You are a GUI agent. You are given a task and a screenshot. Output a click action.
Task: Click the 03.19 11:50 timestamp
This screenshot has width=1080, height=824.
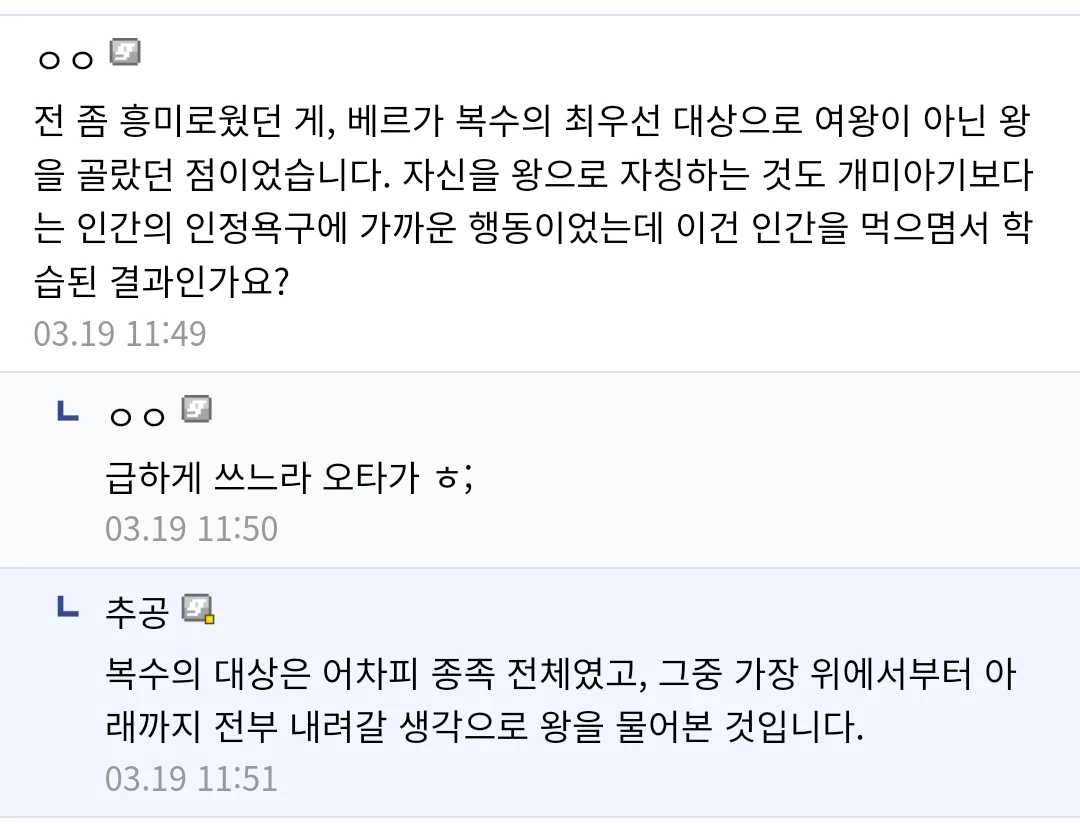[191, 528]
